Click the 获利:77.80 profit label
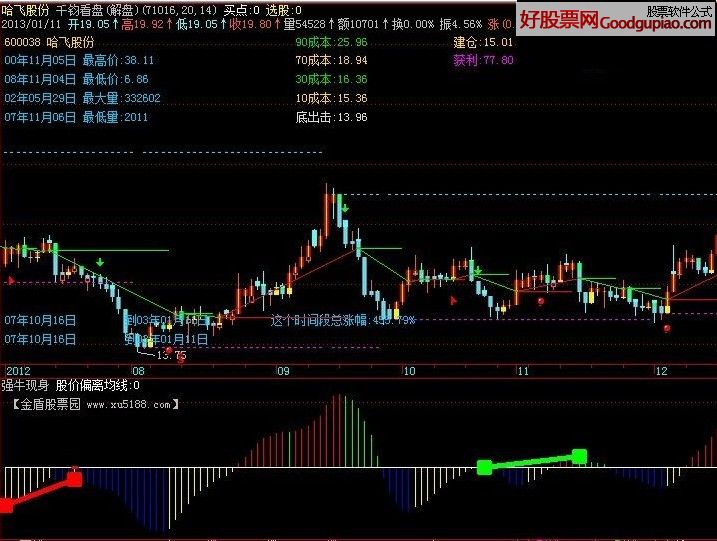The height and width of the screenshot is (541, 717). point(483,60)
